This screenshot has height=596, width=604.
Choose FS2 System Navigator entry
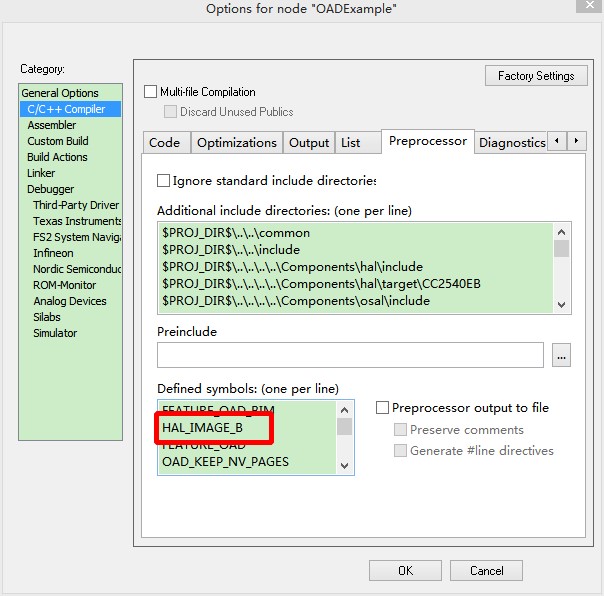point(77,237)
